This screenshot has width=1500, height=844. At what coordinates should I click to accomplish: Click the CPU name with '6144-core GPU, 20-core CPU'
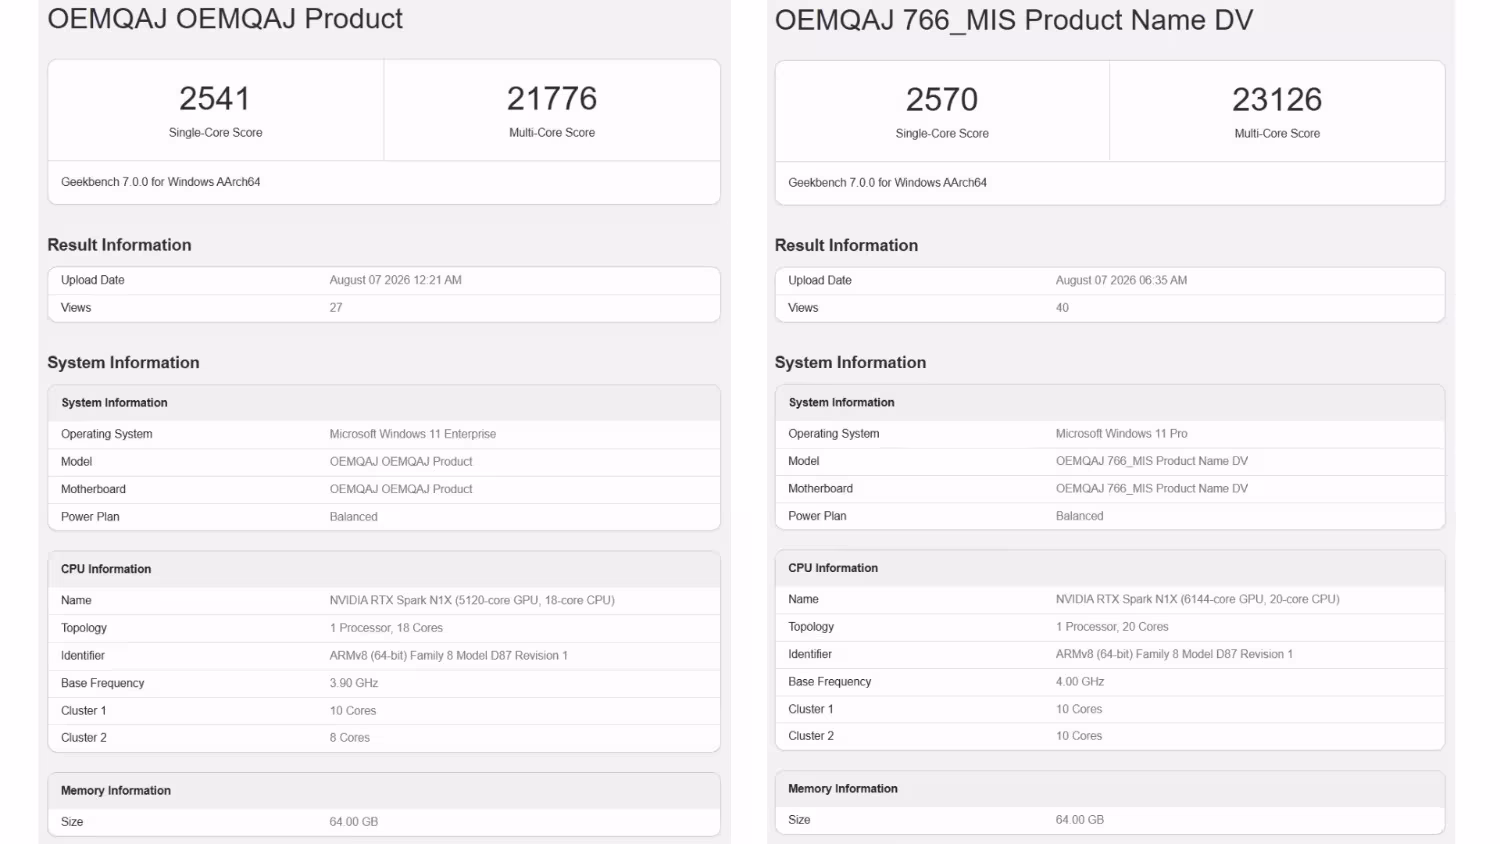pos(1198,599)
